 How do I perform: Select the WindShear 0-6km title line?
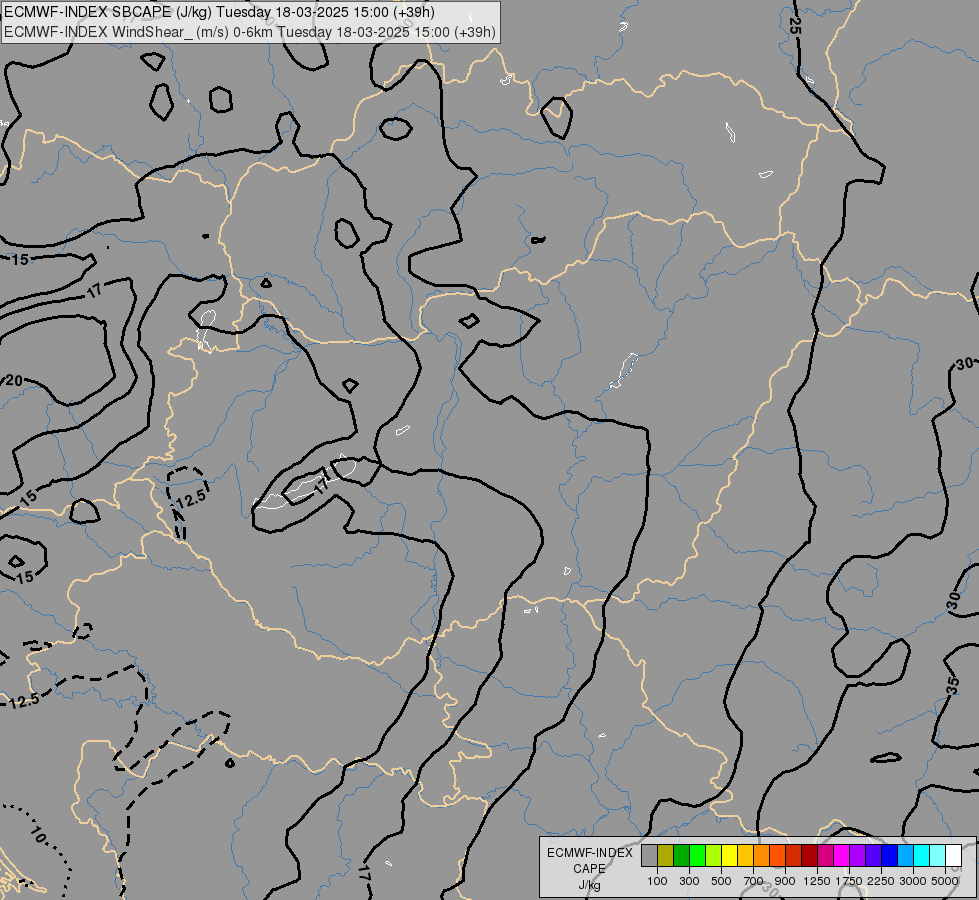coord(250,32)
